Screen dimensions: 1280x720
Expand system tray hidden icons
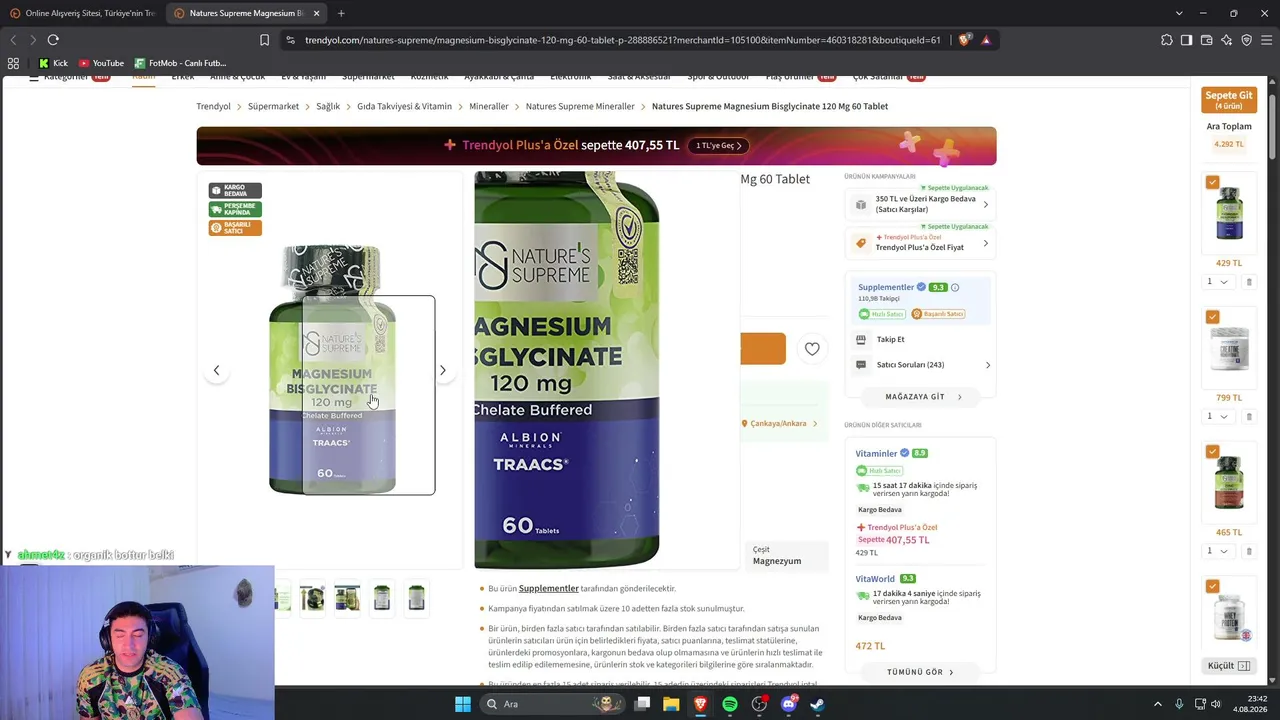tap(1158, 704)
